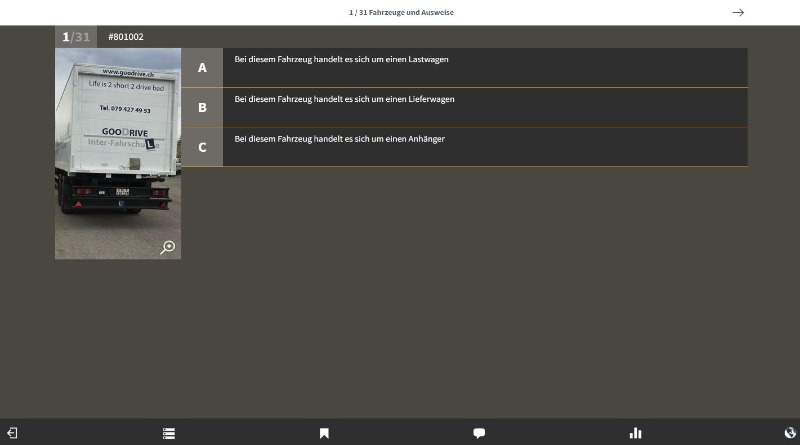Choose answer text ending with 'Anhänger'
Screen dimensions: 800x445
pos(339,139)
